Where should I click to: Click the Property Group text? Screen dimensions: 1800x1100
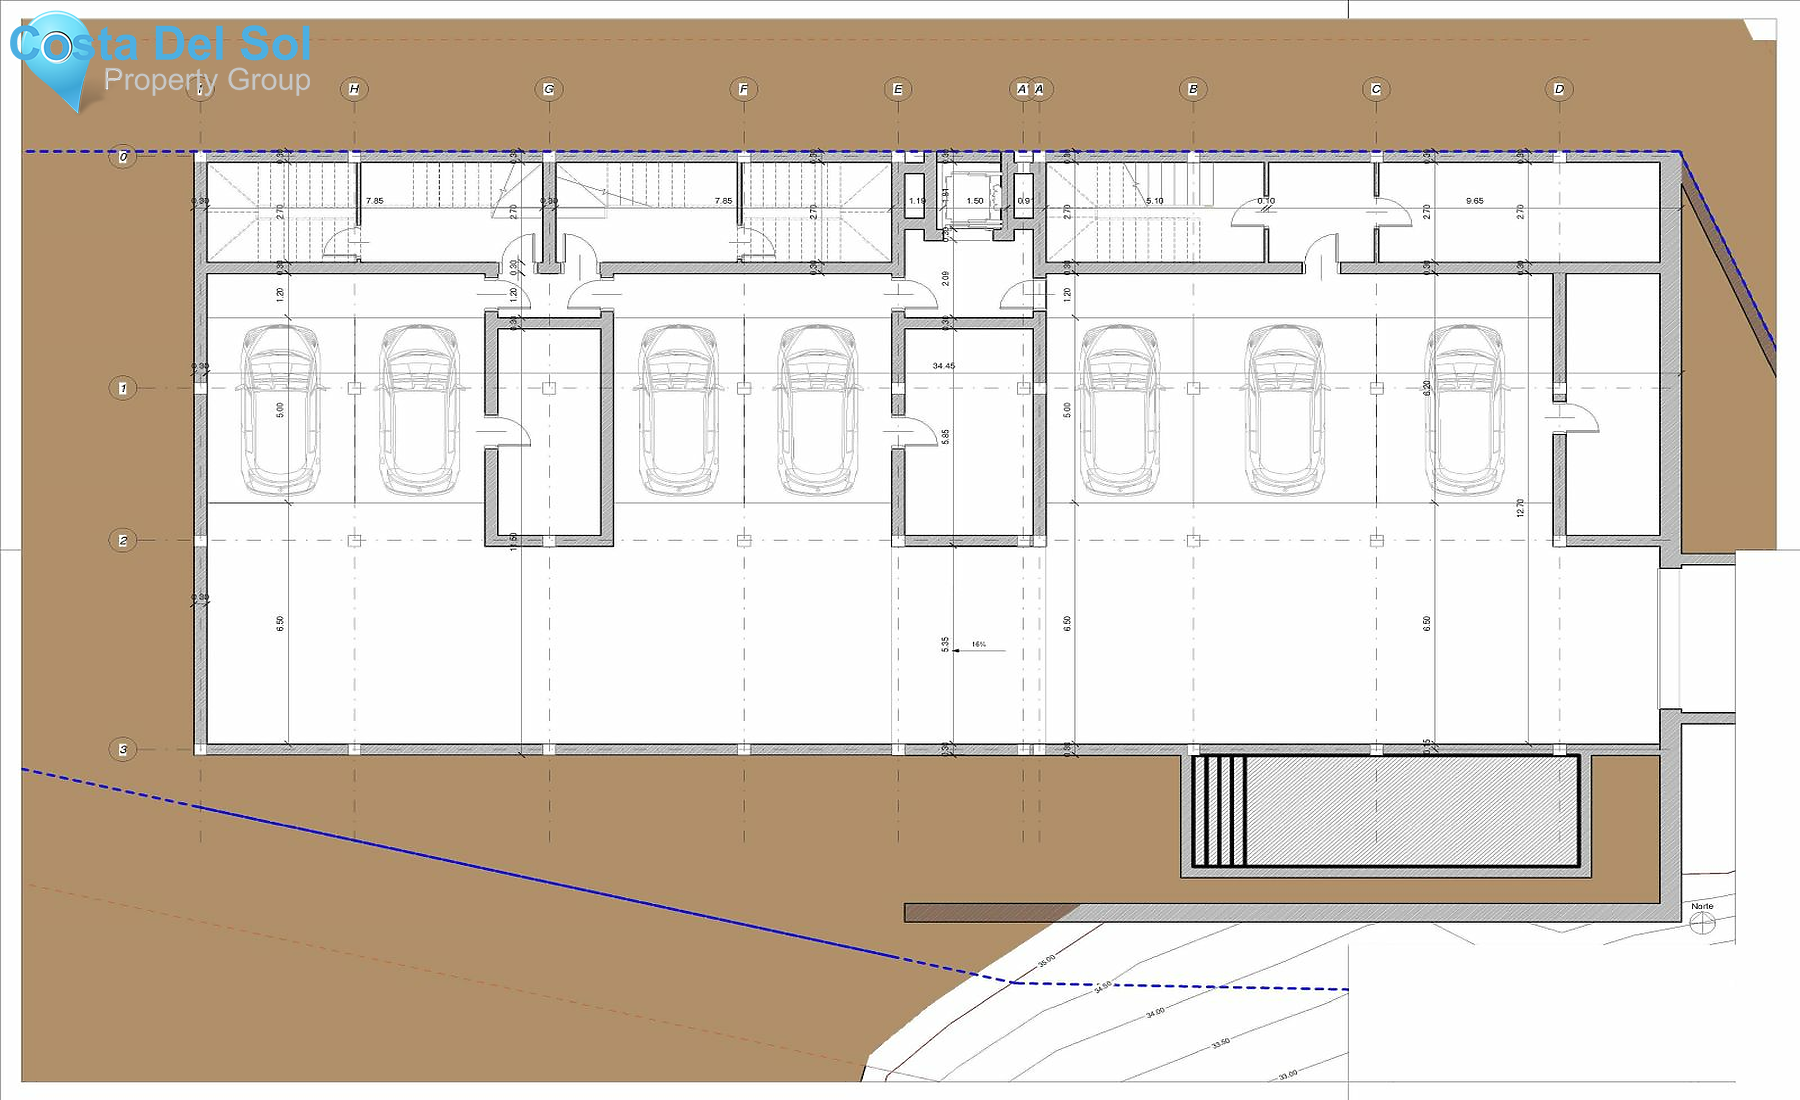pos(207,80)
